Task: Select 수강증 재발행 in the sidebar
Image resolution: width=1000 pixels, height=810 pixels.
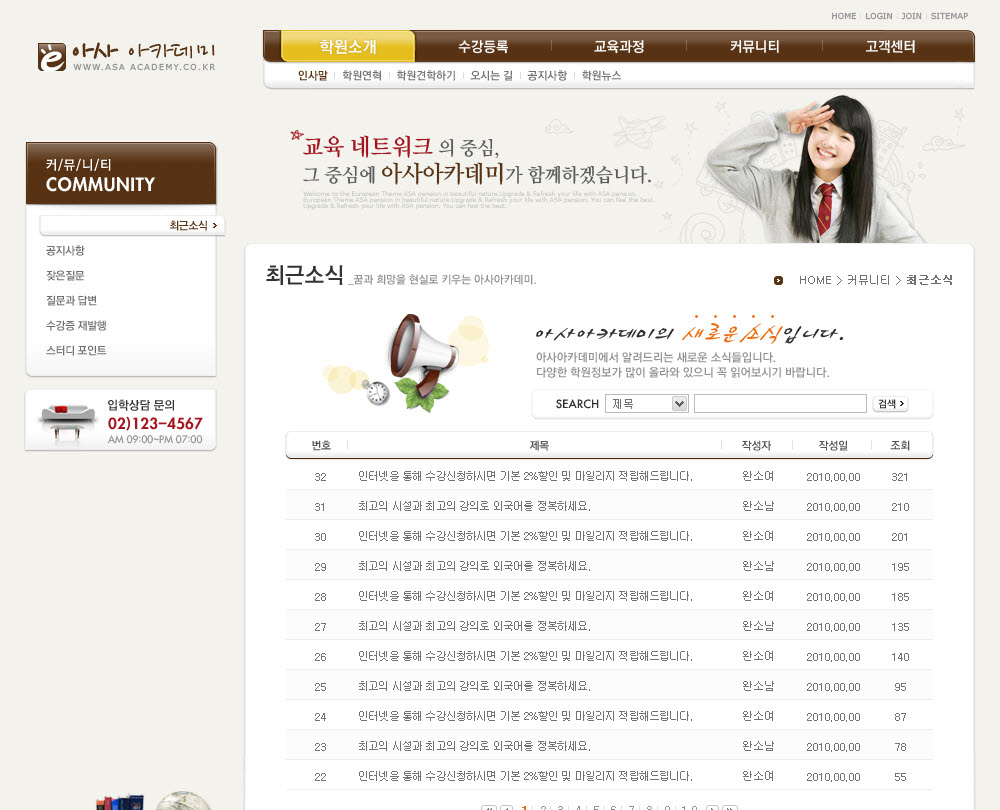Action: [76, 325]
